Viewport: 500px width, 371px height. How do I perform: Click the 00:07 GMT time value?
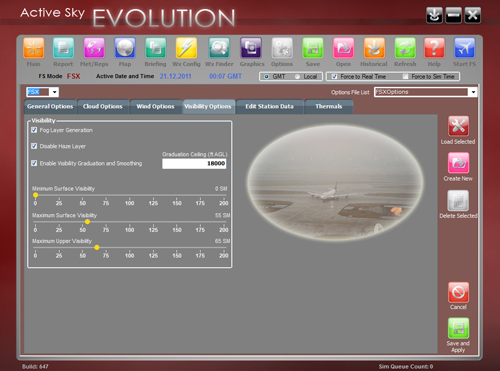click(225, 76)
